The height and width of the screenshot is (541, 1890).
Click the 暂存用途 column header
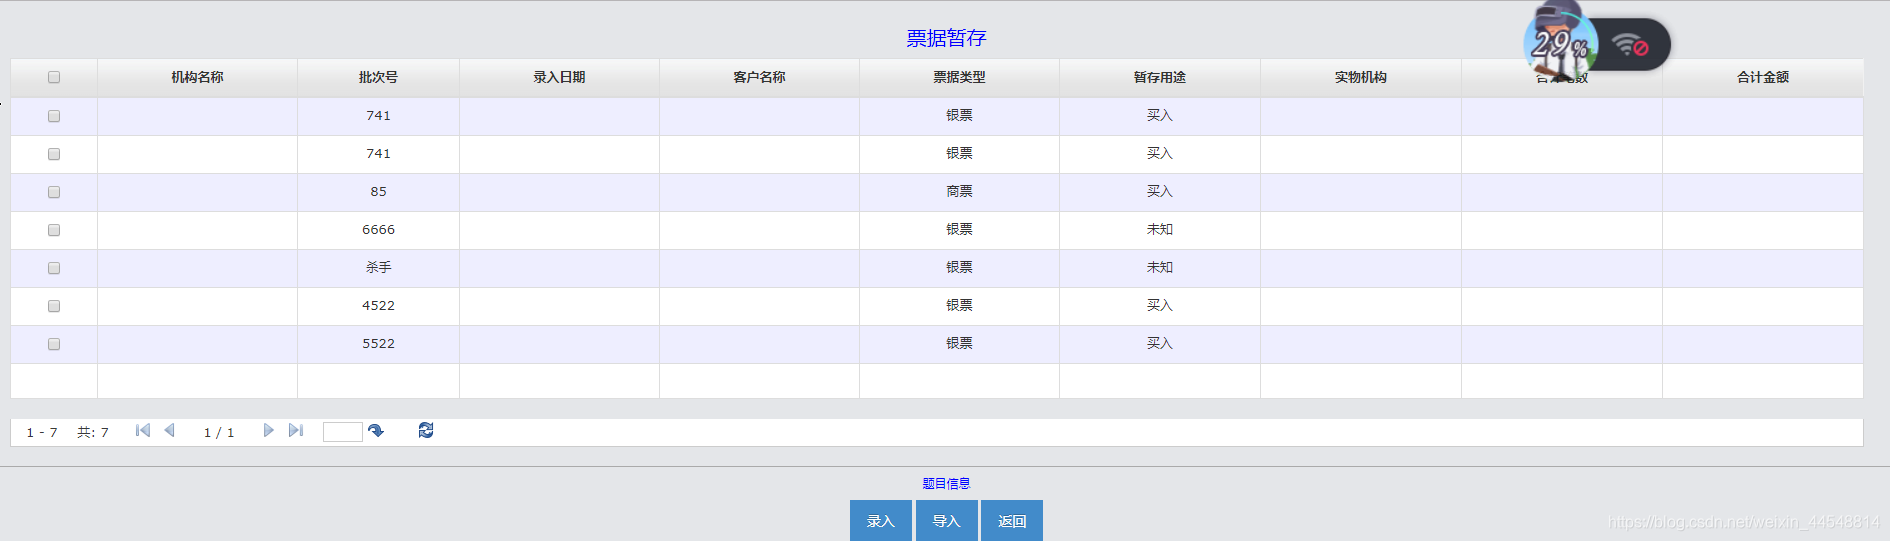1160,77
